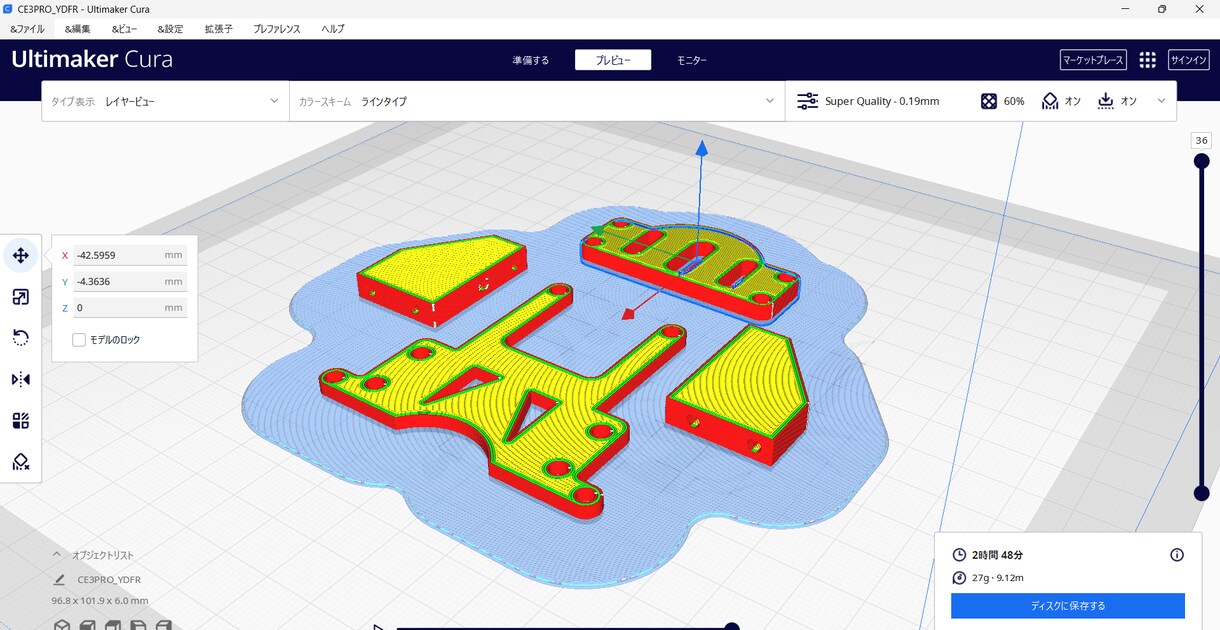
Task: Open the マーケットプレース button
Action: coord(1093,60)
